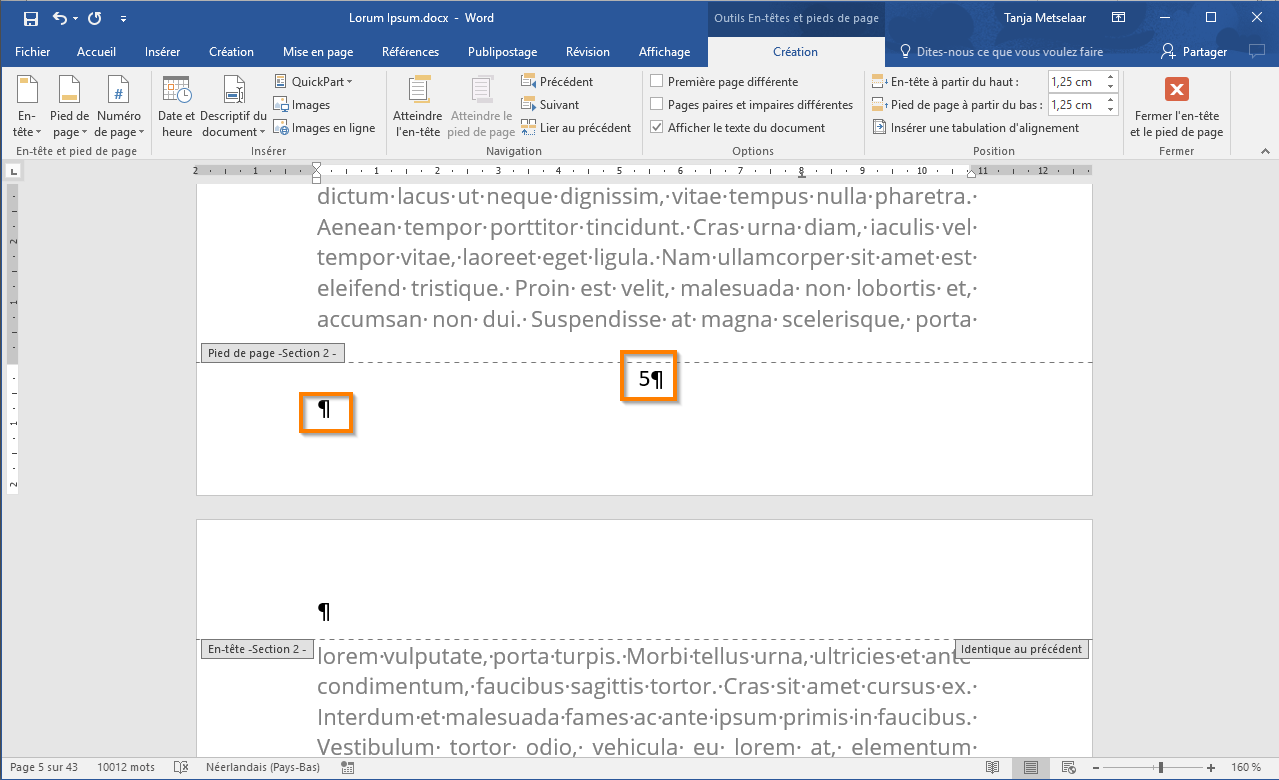
Task: Save the document with the floppy disk icon
Action: 30,18
